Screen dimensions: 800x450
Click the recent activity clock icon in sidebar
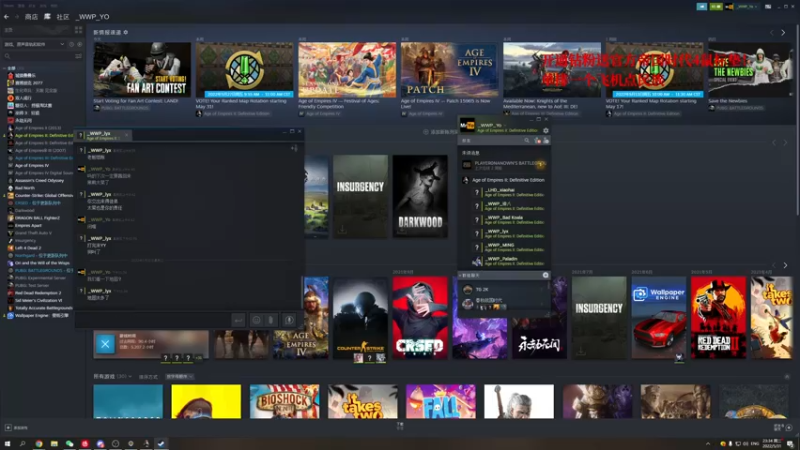(x=71, y=44)
